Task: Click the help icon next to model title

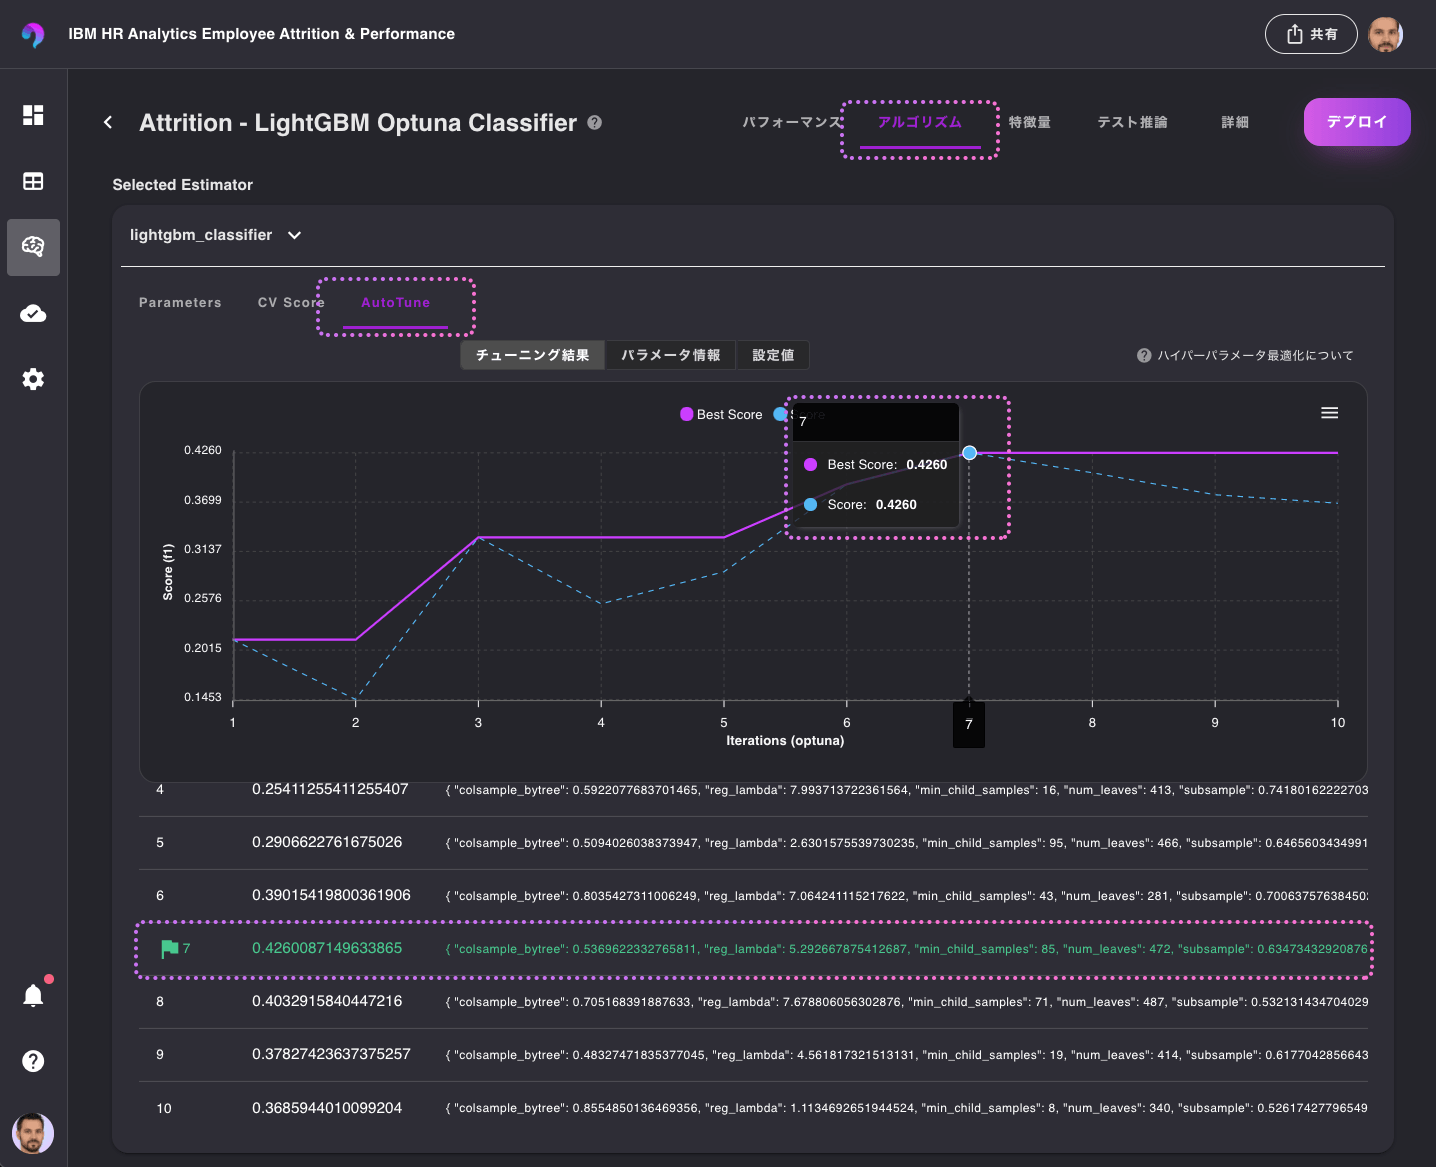Action: [595, 122]
